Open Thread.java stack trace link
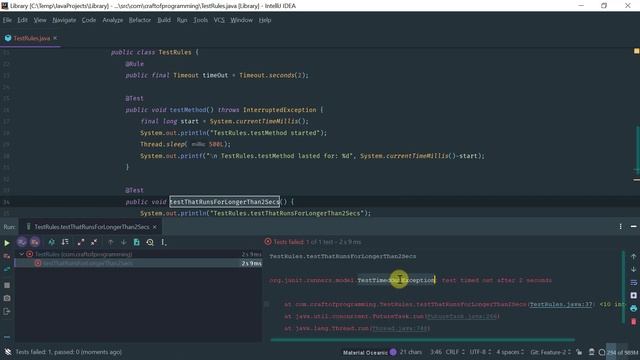The image size is (640, 360). tap(400, 328)
